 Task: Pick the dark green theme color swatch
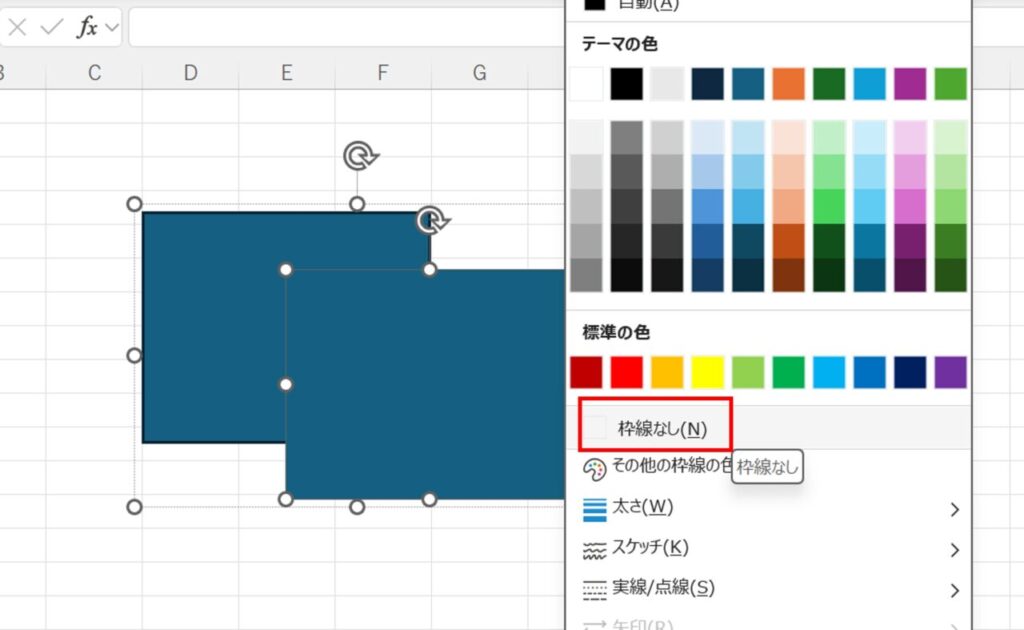829,84
